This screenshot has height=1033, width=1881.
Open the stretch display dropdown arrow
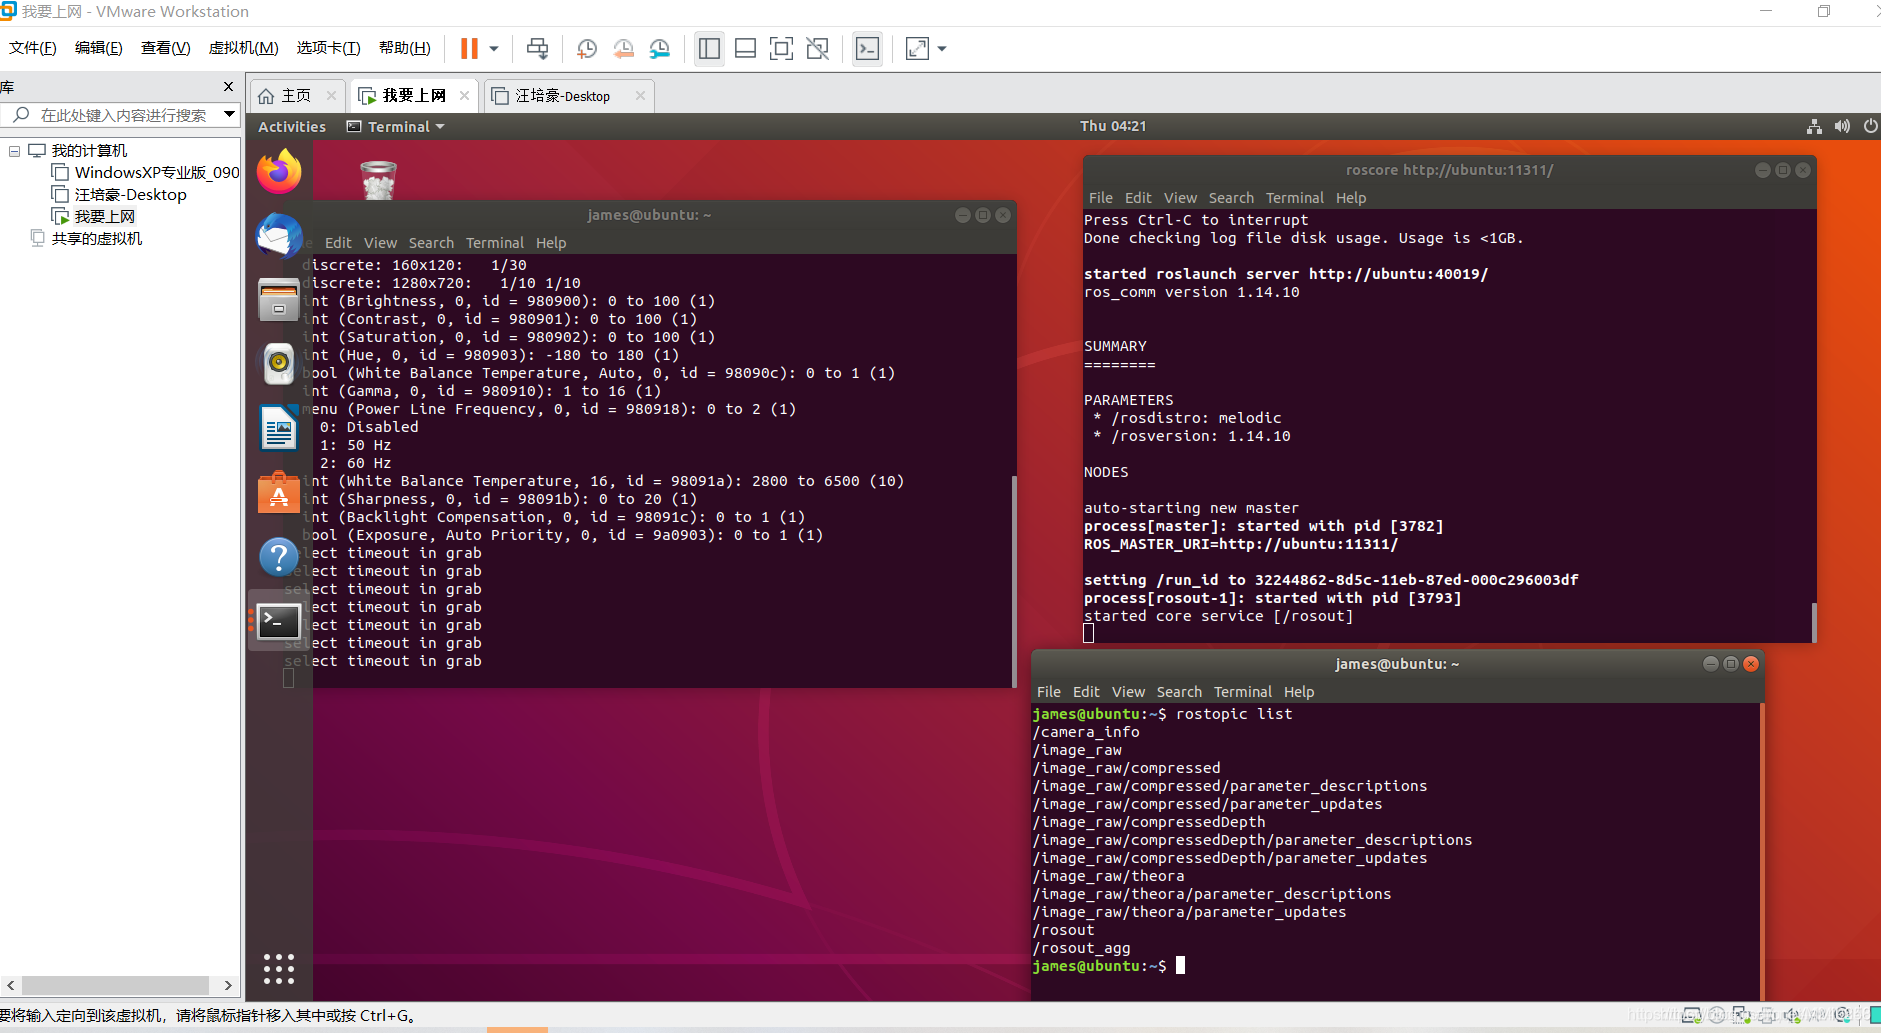pyautogui.click(x=942, y=48)
